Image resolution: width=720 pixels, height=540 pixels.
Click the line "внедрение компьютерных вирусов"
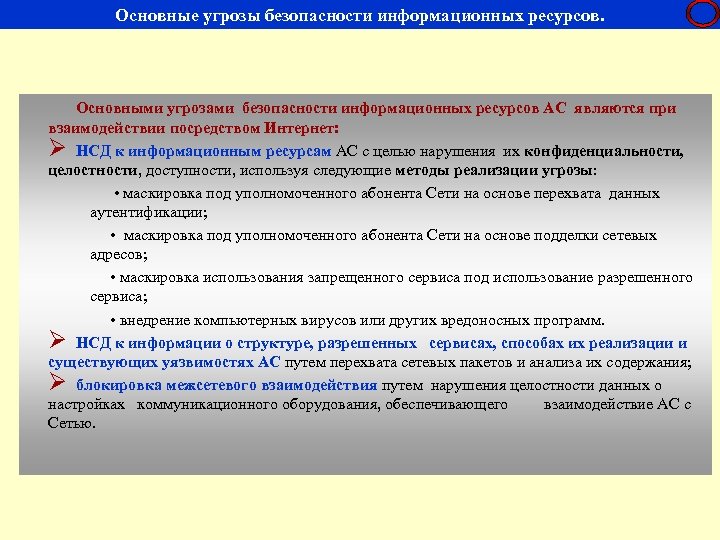(358, 320)
